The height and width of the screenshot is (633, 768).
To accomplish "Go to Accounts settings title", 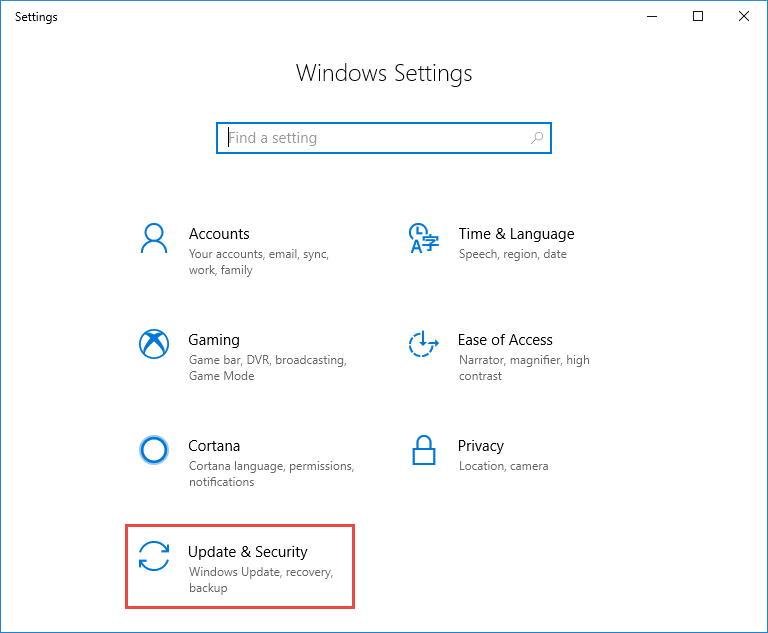I will 219,234.
